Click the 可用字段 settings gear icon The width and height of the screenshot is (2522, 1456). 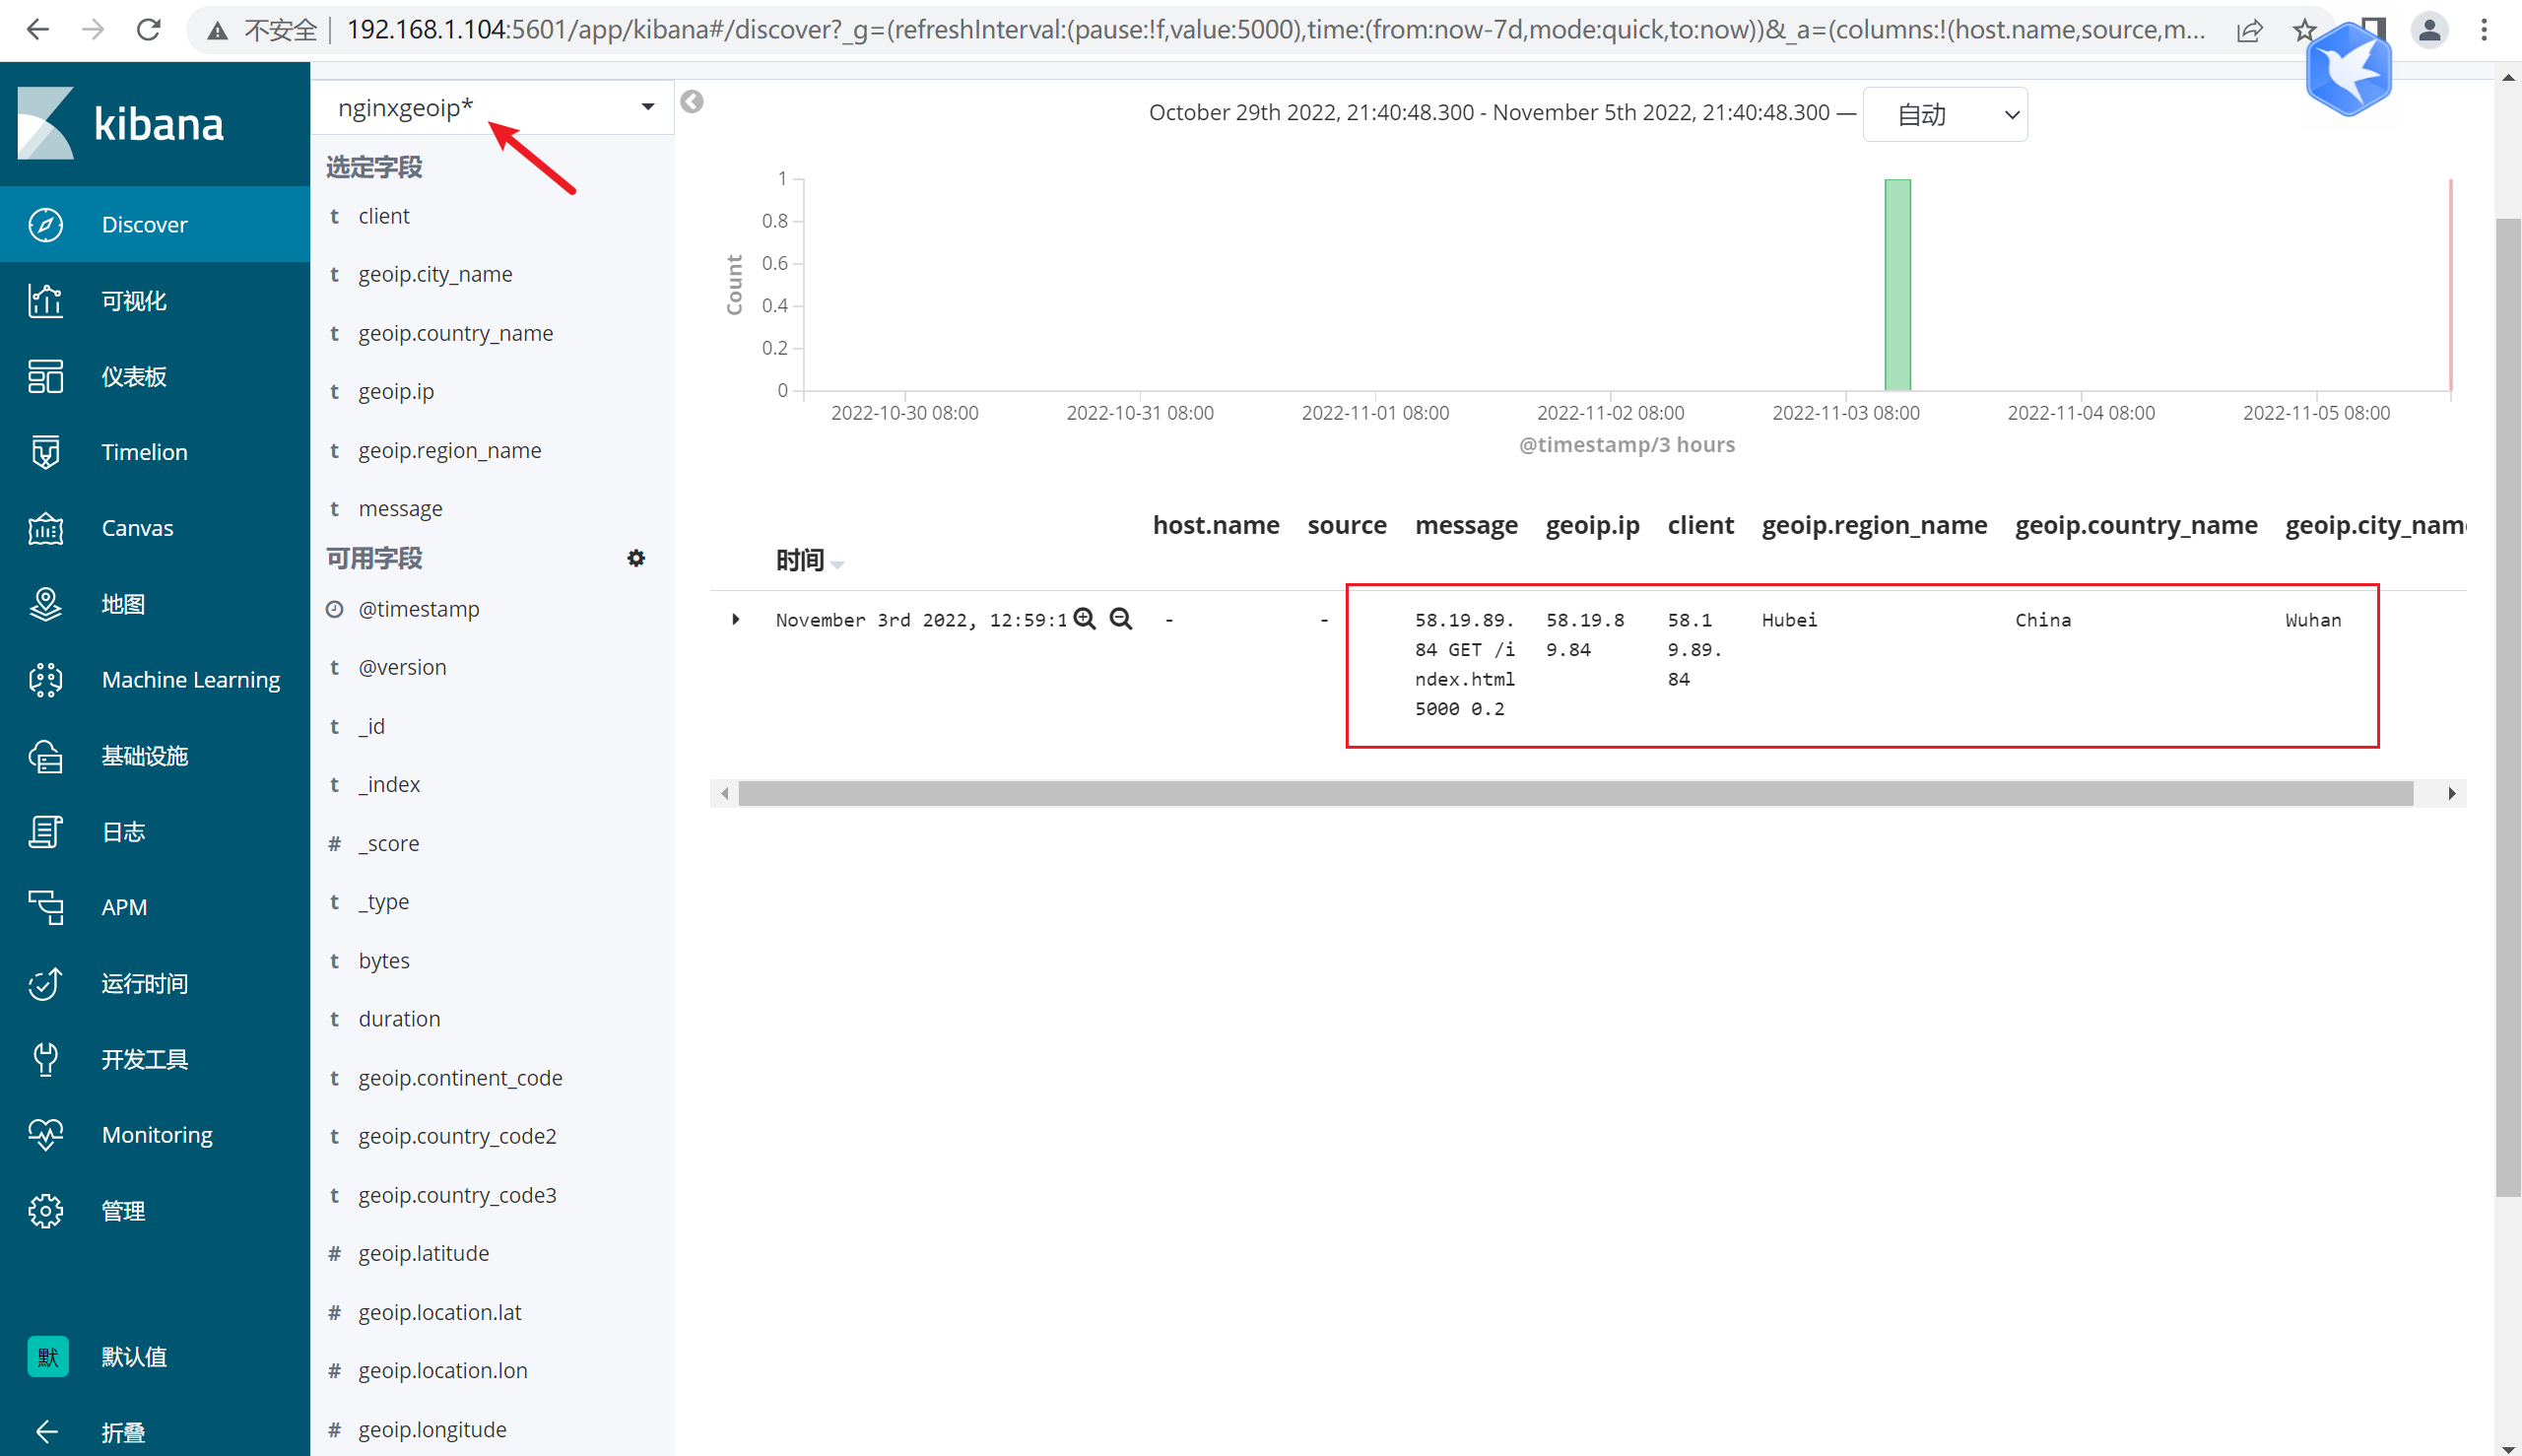pos(636,558)
